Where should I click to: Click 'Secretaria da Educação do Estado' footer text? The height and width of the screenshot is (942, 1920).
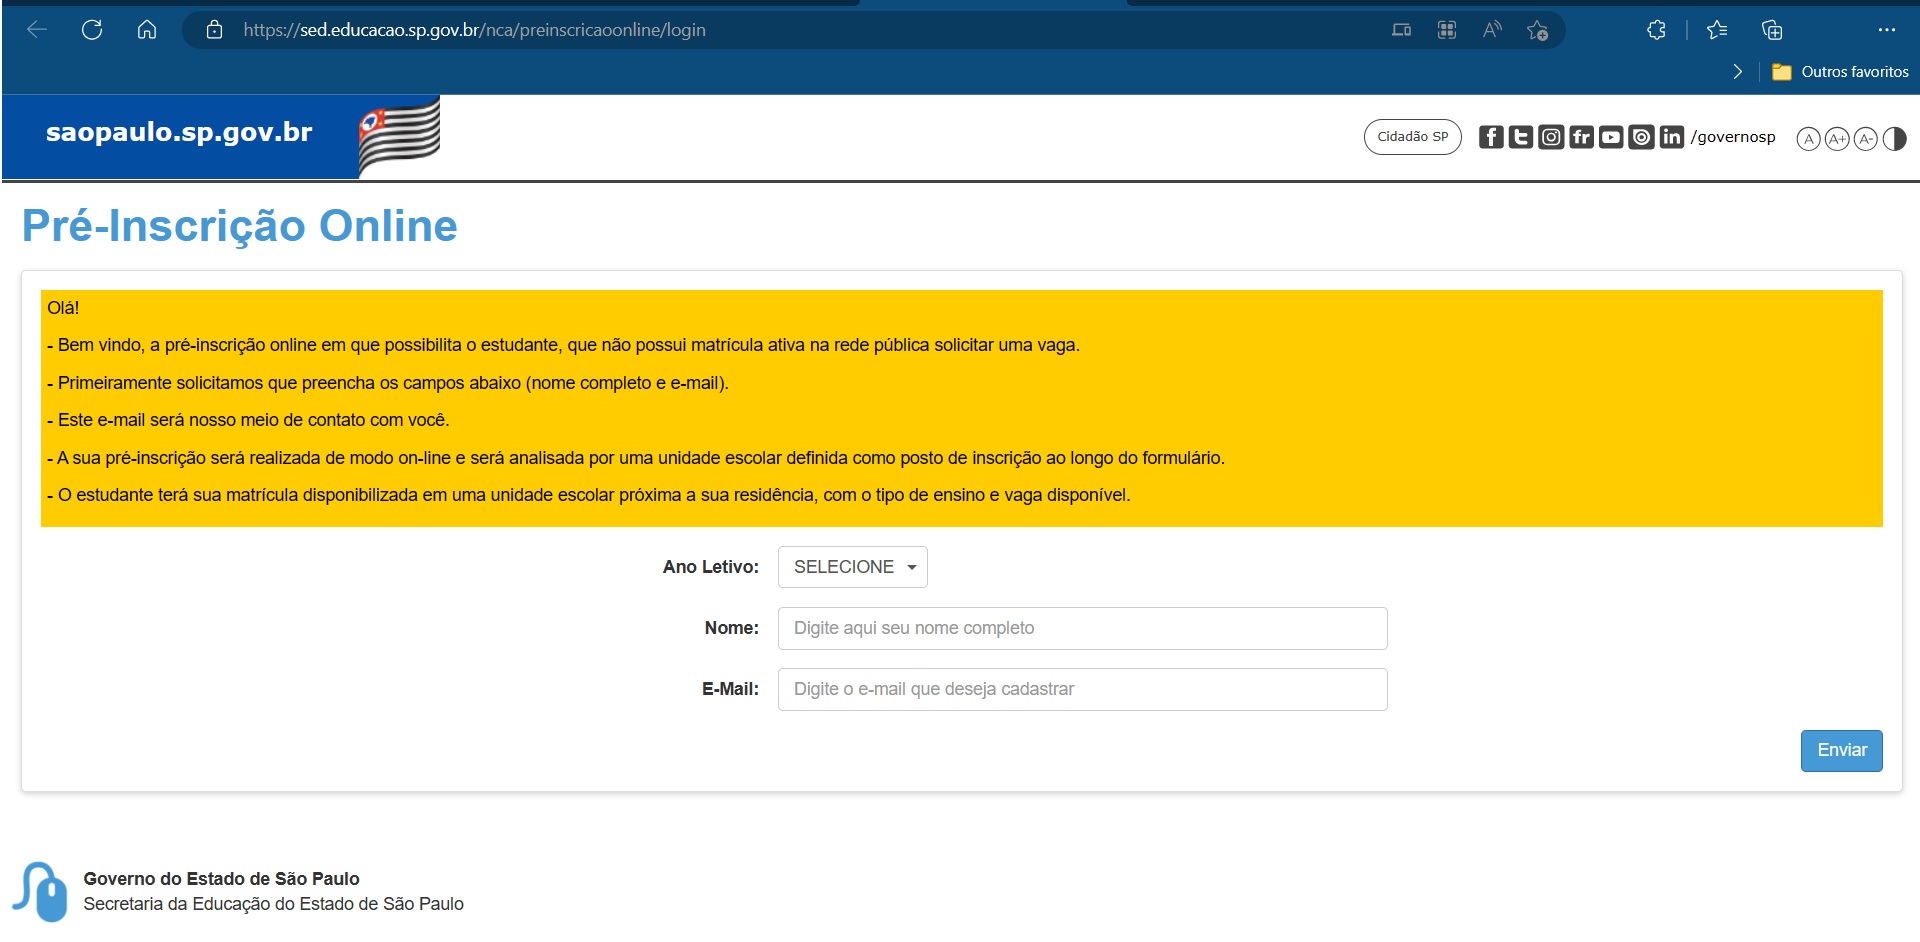click(273, 904)
